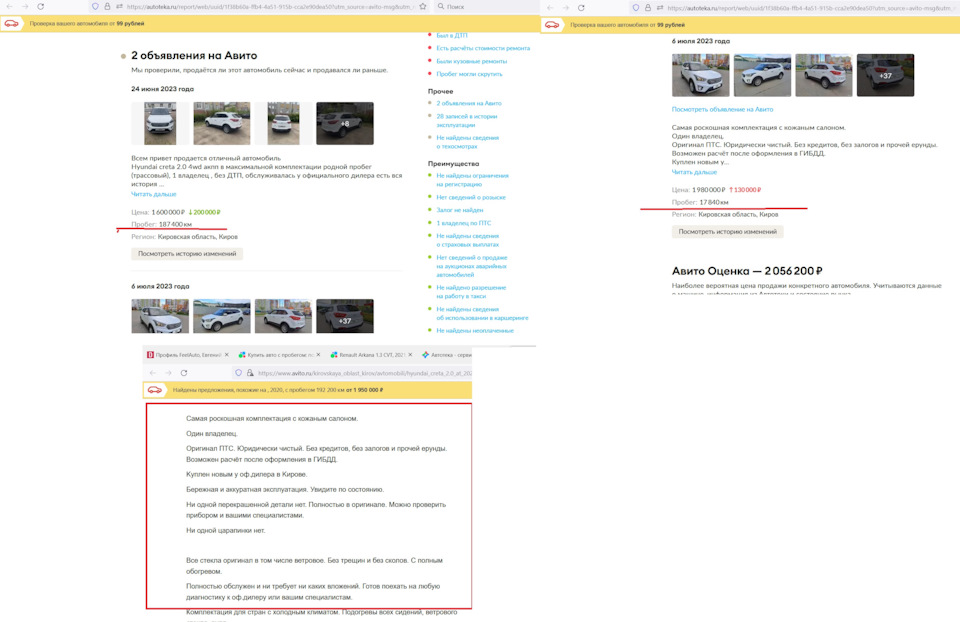960x622 pixels.
Task: Open 'Залог не найден' sidebar link
Action: pyautogui.click(x=460, y=210)
